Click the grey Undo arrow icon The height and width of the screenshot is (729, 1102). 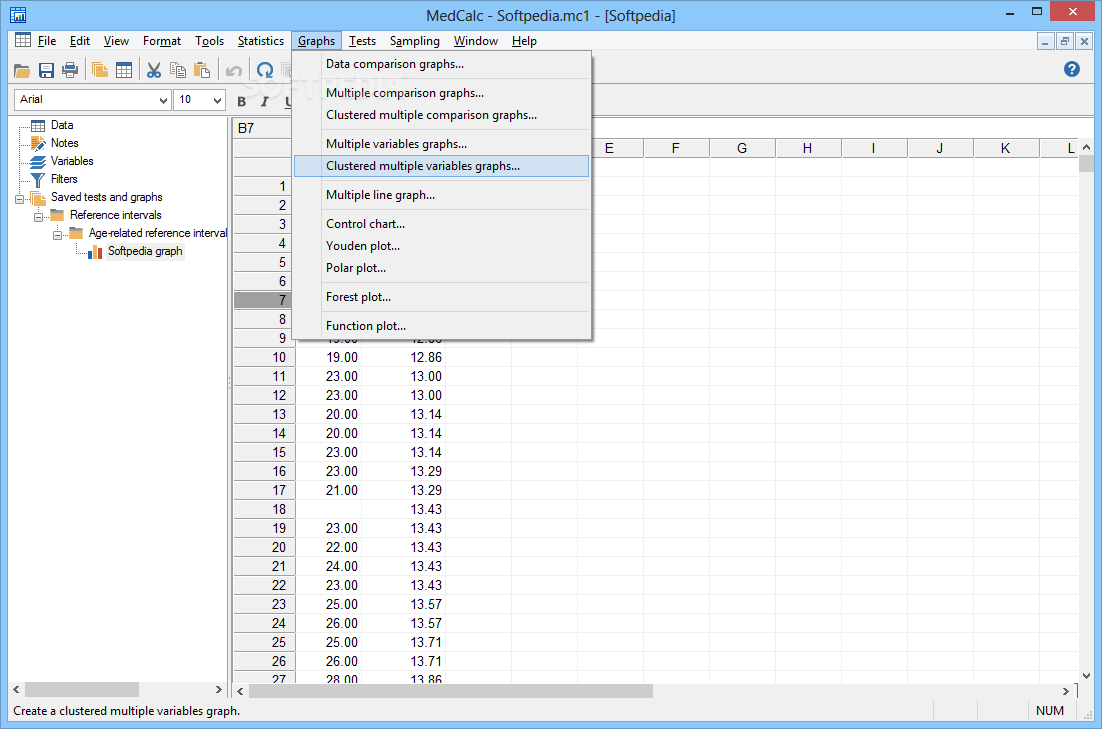[234, 70]
